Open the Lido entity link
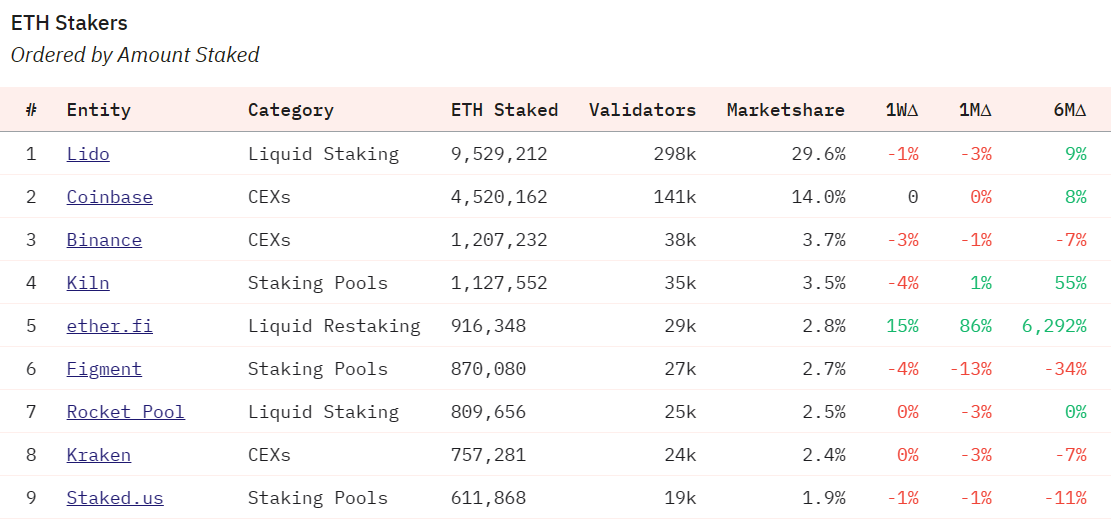Viewport: 1111px width, 523px height. click(88, 154)
